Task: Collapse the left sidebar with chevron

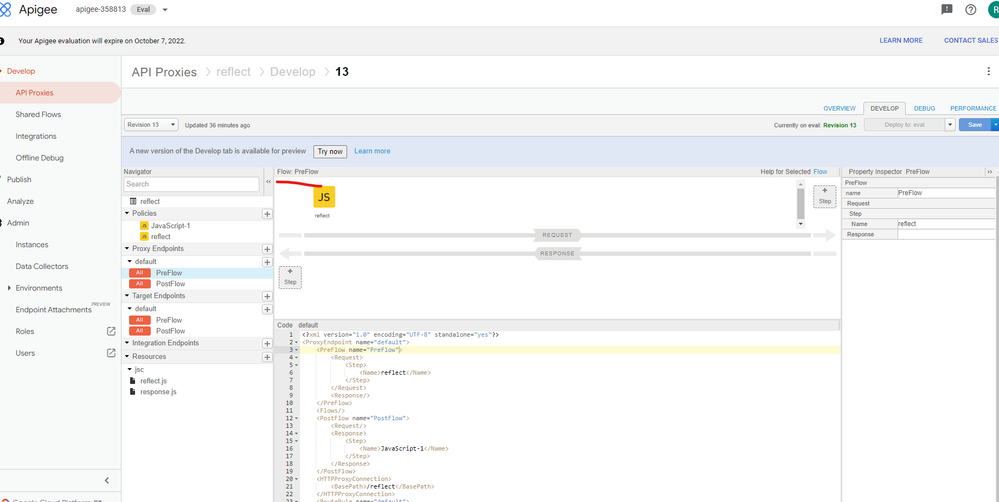Action: click(x=106, y=480)
